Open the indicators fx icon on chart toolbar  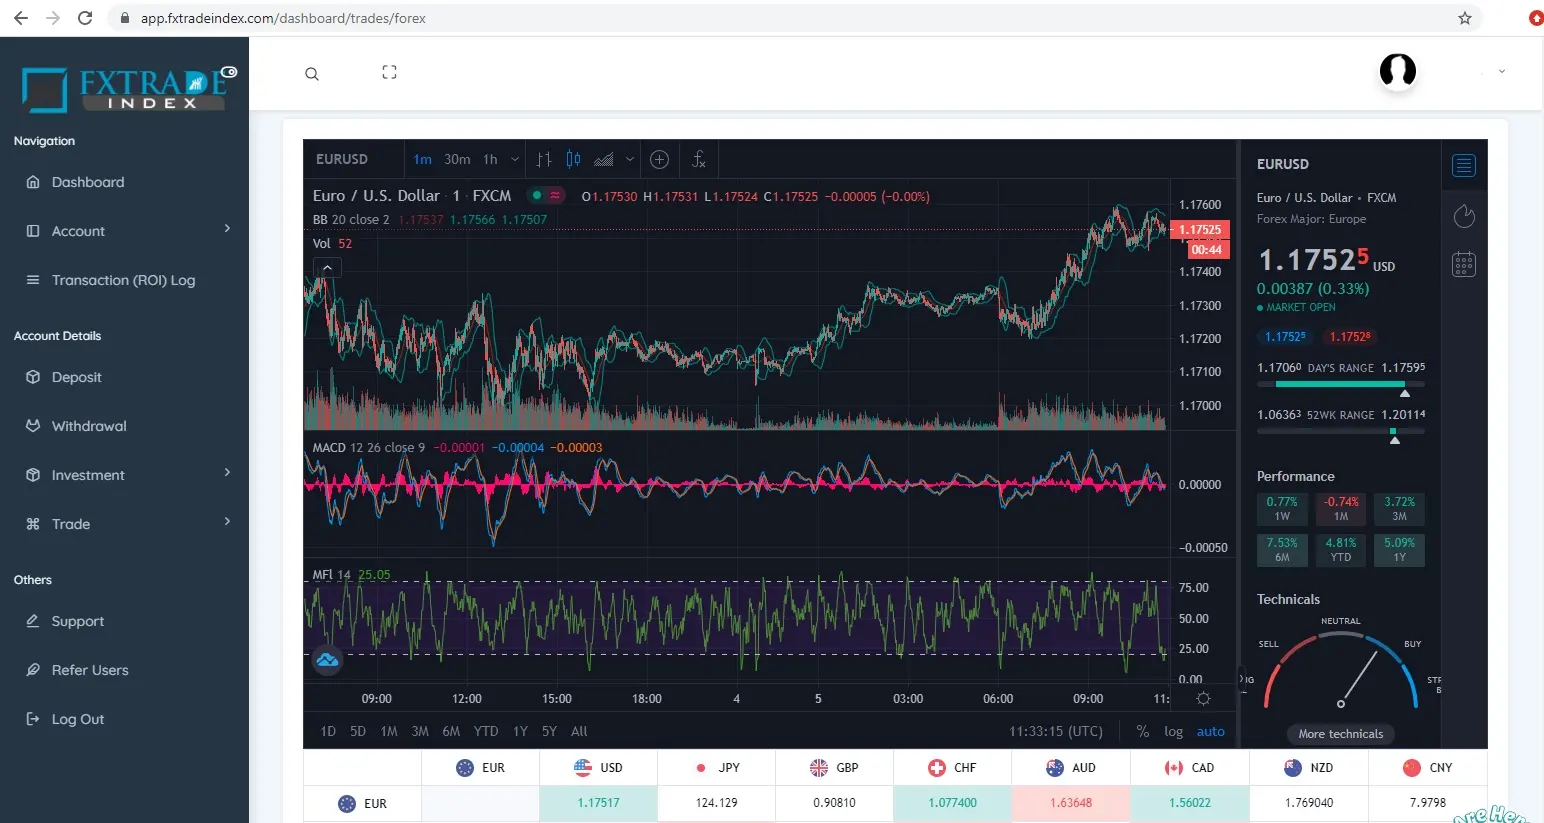(698, 159)
